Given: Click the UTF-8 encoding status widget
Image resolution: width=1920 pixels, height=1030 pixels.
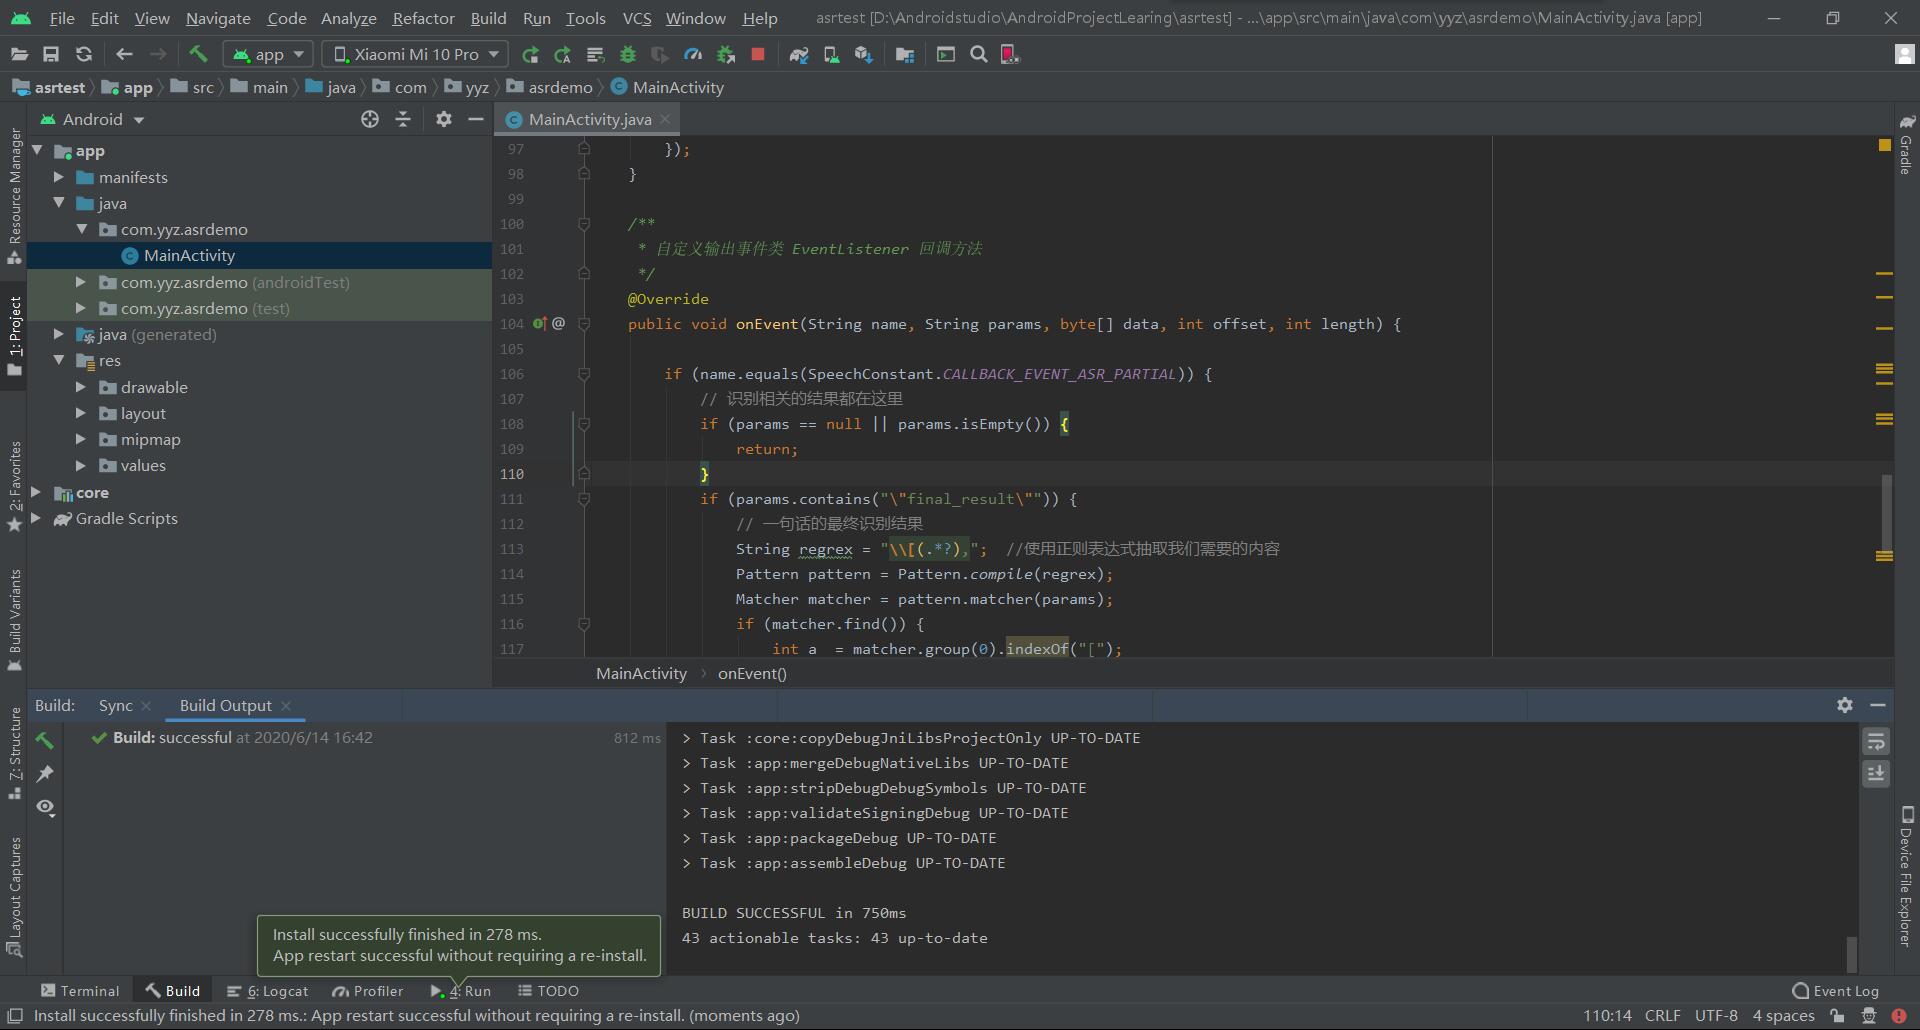Looking at the screenshot, I should 1716,1015.
